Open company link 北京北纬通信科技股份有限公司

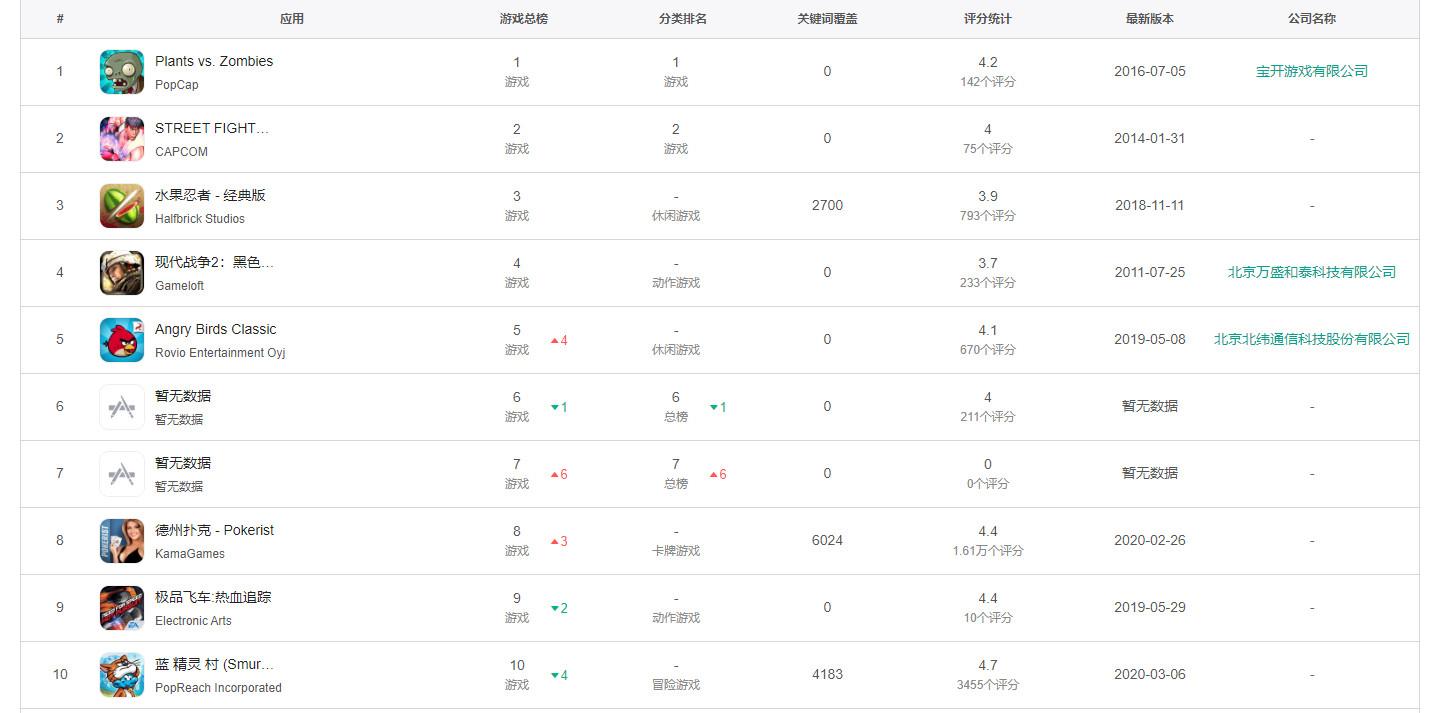coord(1312,339)
